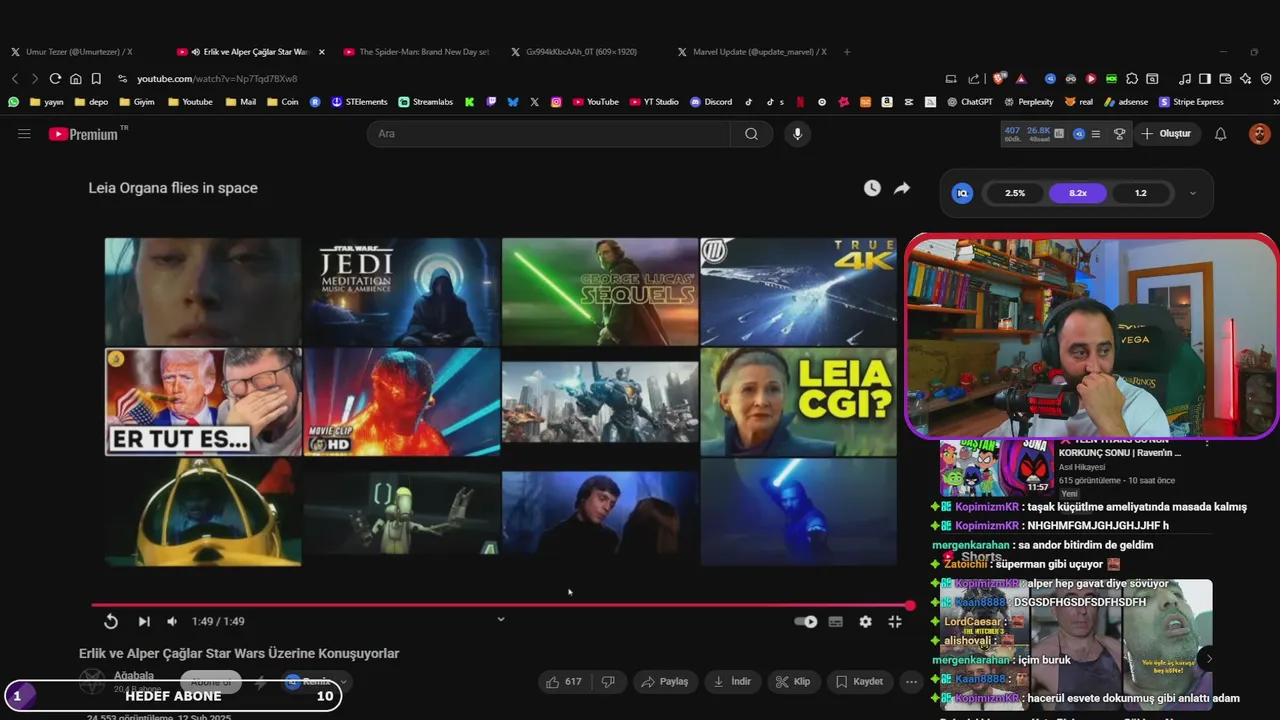Screen dimensions: 1280x720
Task: Expand the chevron below the progress bar
Action: click(501, 619)
